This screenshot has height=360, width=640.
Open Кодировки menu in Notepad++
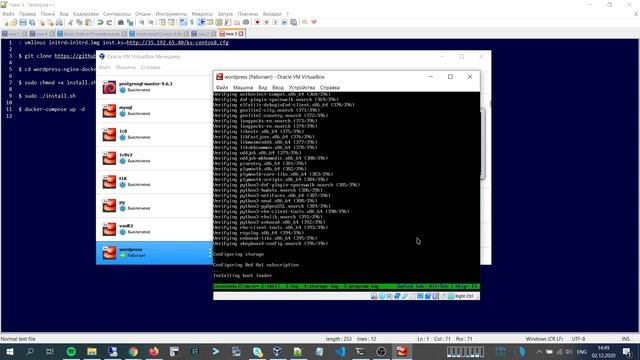pyautogui.click(x=86, y=14)
